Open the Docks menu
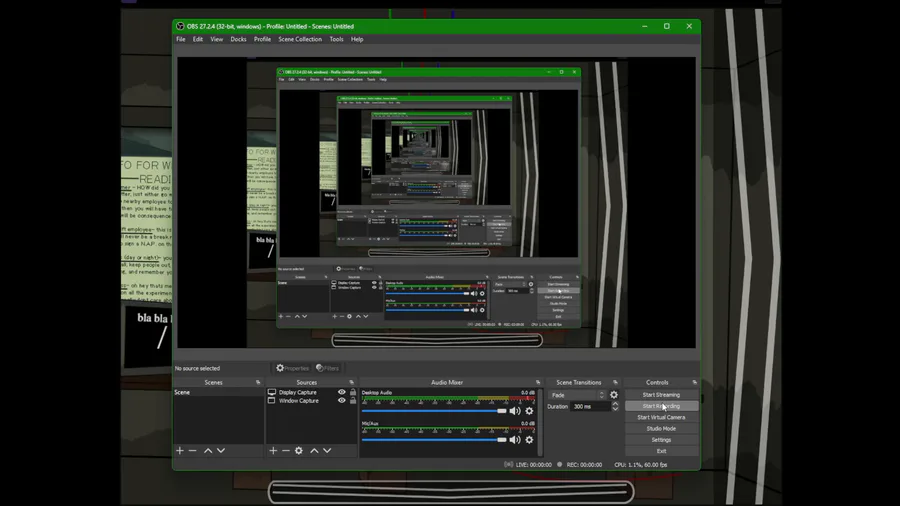This screenshot has height=506, width=900. tap(238, 40)
